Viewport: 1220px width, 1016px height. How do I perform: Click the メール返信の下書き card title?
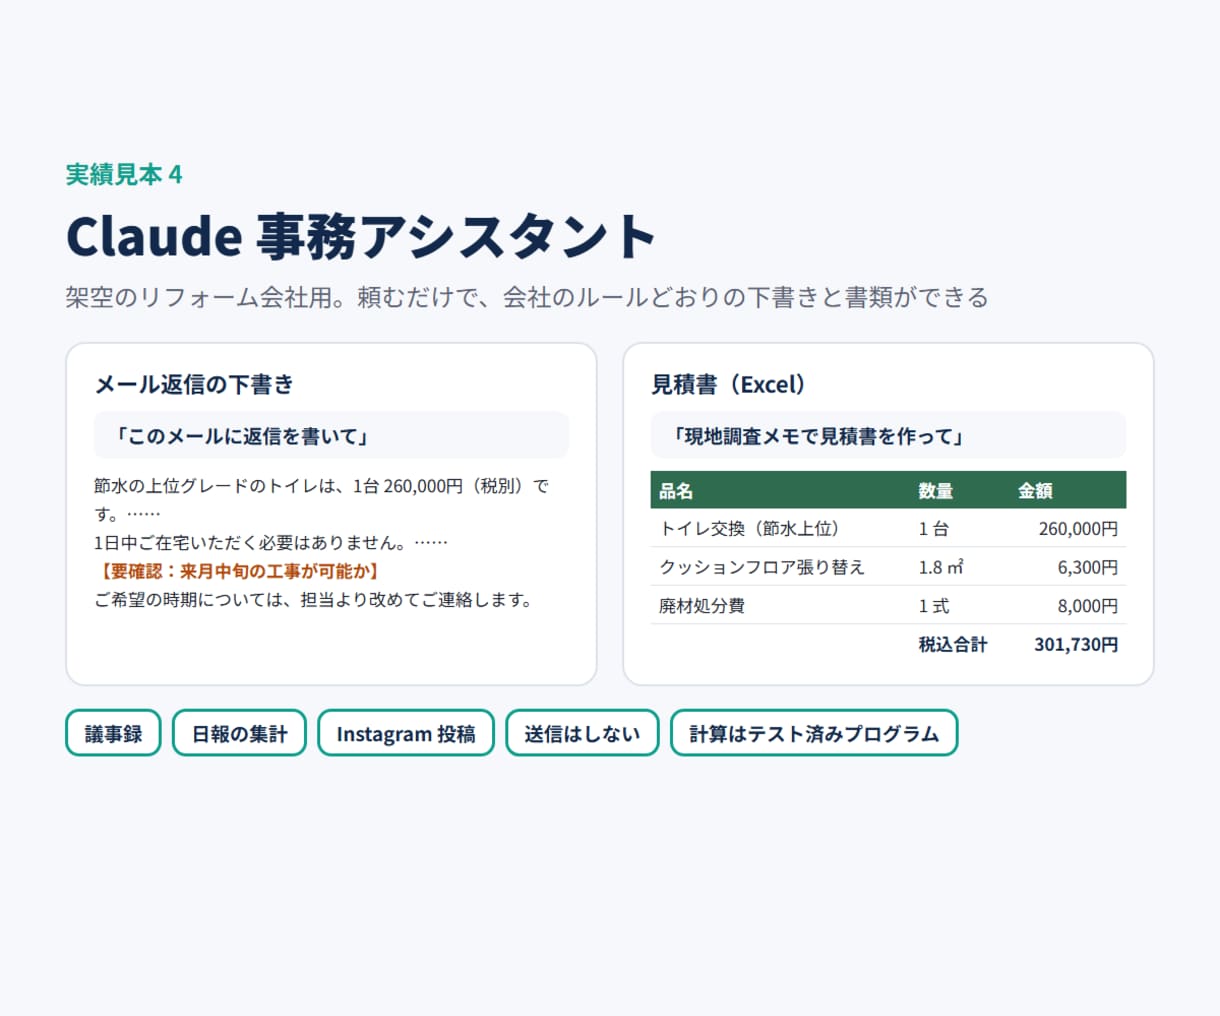tap(194, 384)
